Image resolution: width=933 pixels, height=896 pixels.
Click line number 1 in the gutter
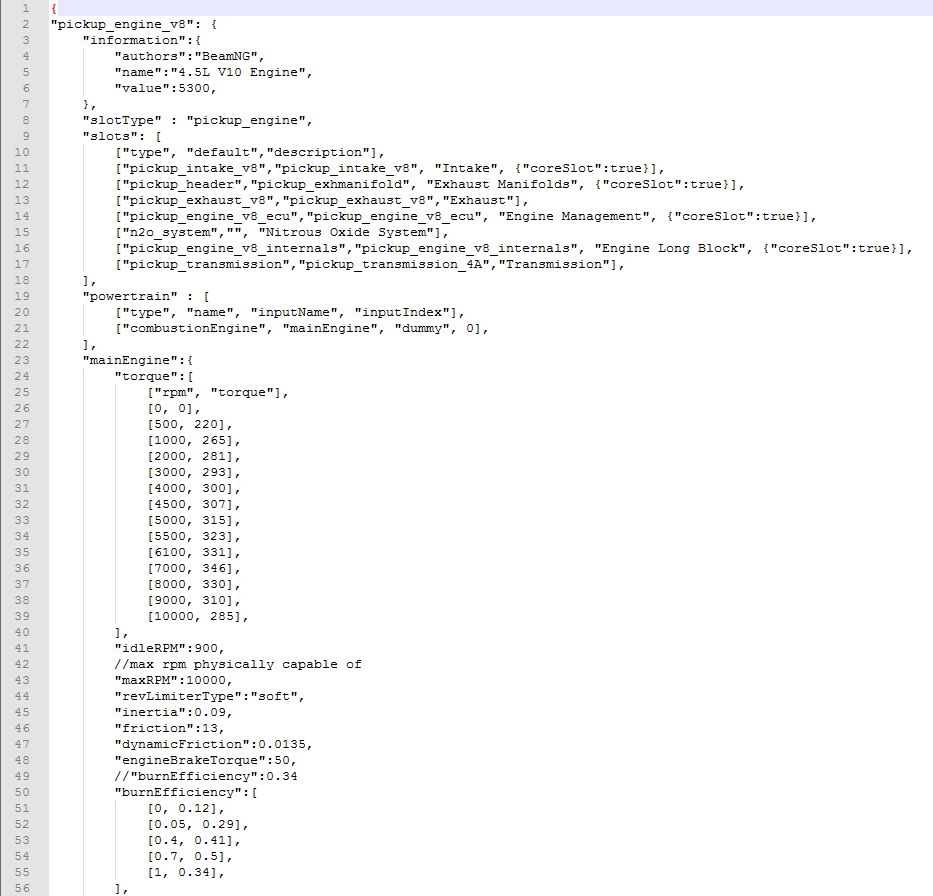pos(25,8)
